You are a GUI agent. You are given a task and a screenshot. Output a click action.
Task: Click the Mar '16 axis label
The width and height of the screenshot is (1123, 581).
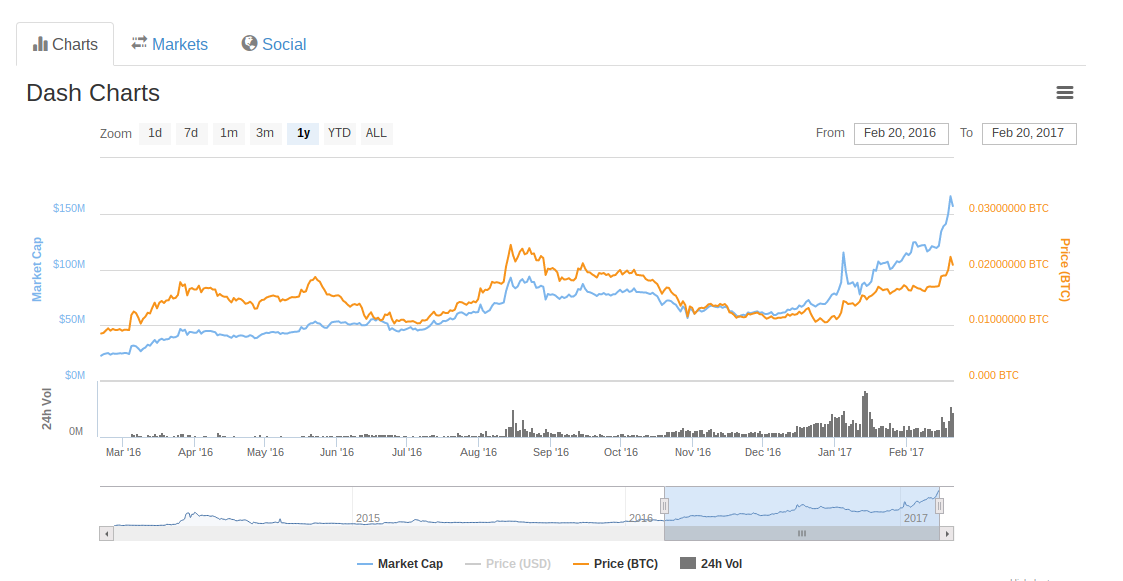pyautogui.click(x=123, y=452)
